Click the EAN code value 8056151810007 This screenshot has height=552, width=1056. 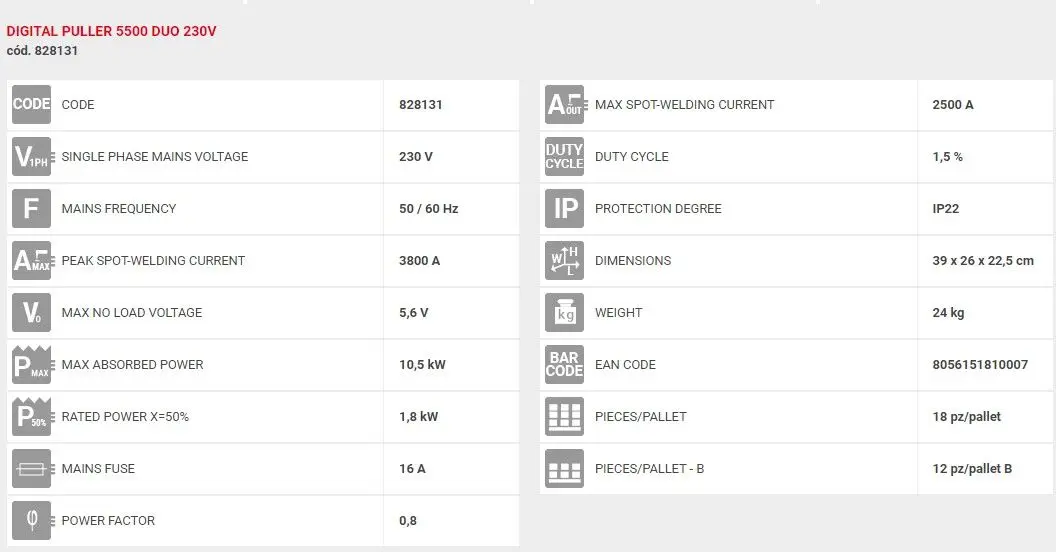point(979,365)
